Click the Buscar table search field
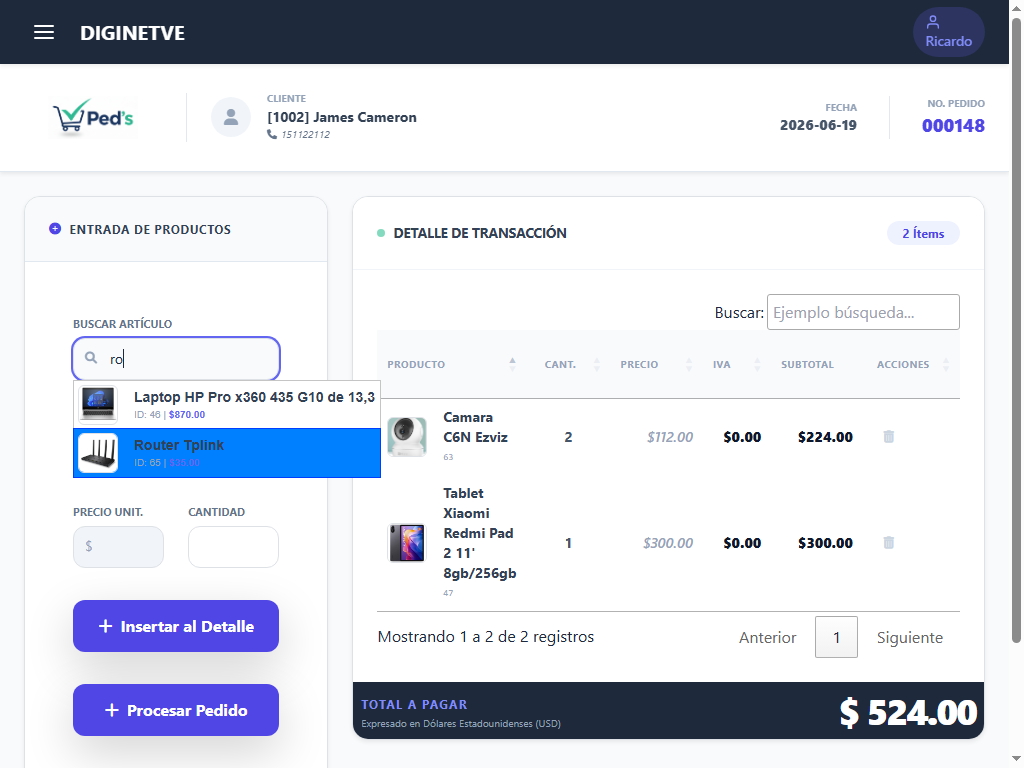1024x768 pixels. click(863, 312)
